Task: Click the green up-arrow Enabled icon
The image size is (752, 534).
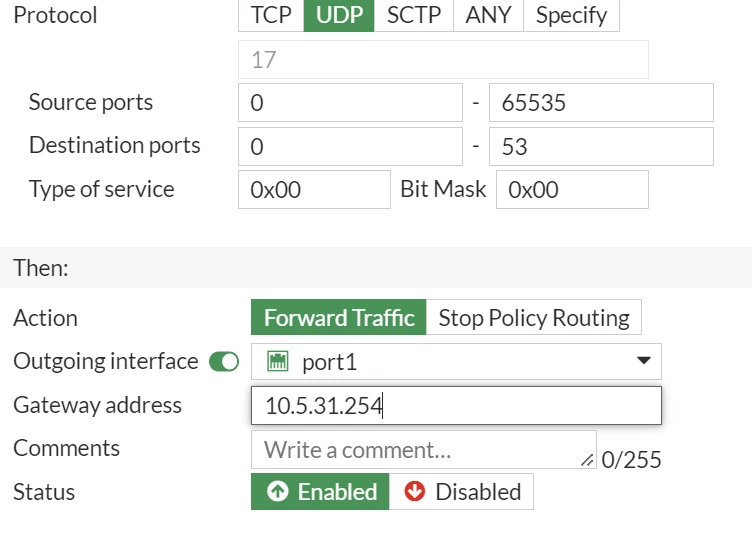Action: pos(278,491)
